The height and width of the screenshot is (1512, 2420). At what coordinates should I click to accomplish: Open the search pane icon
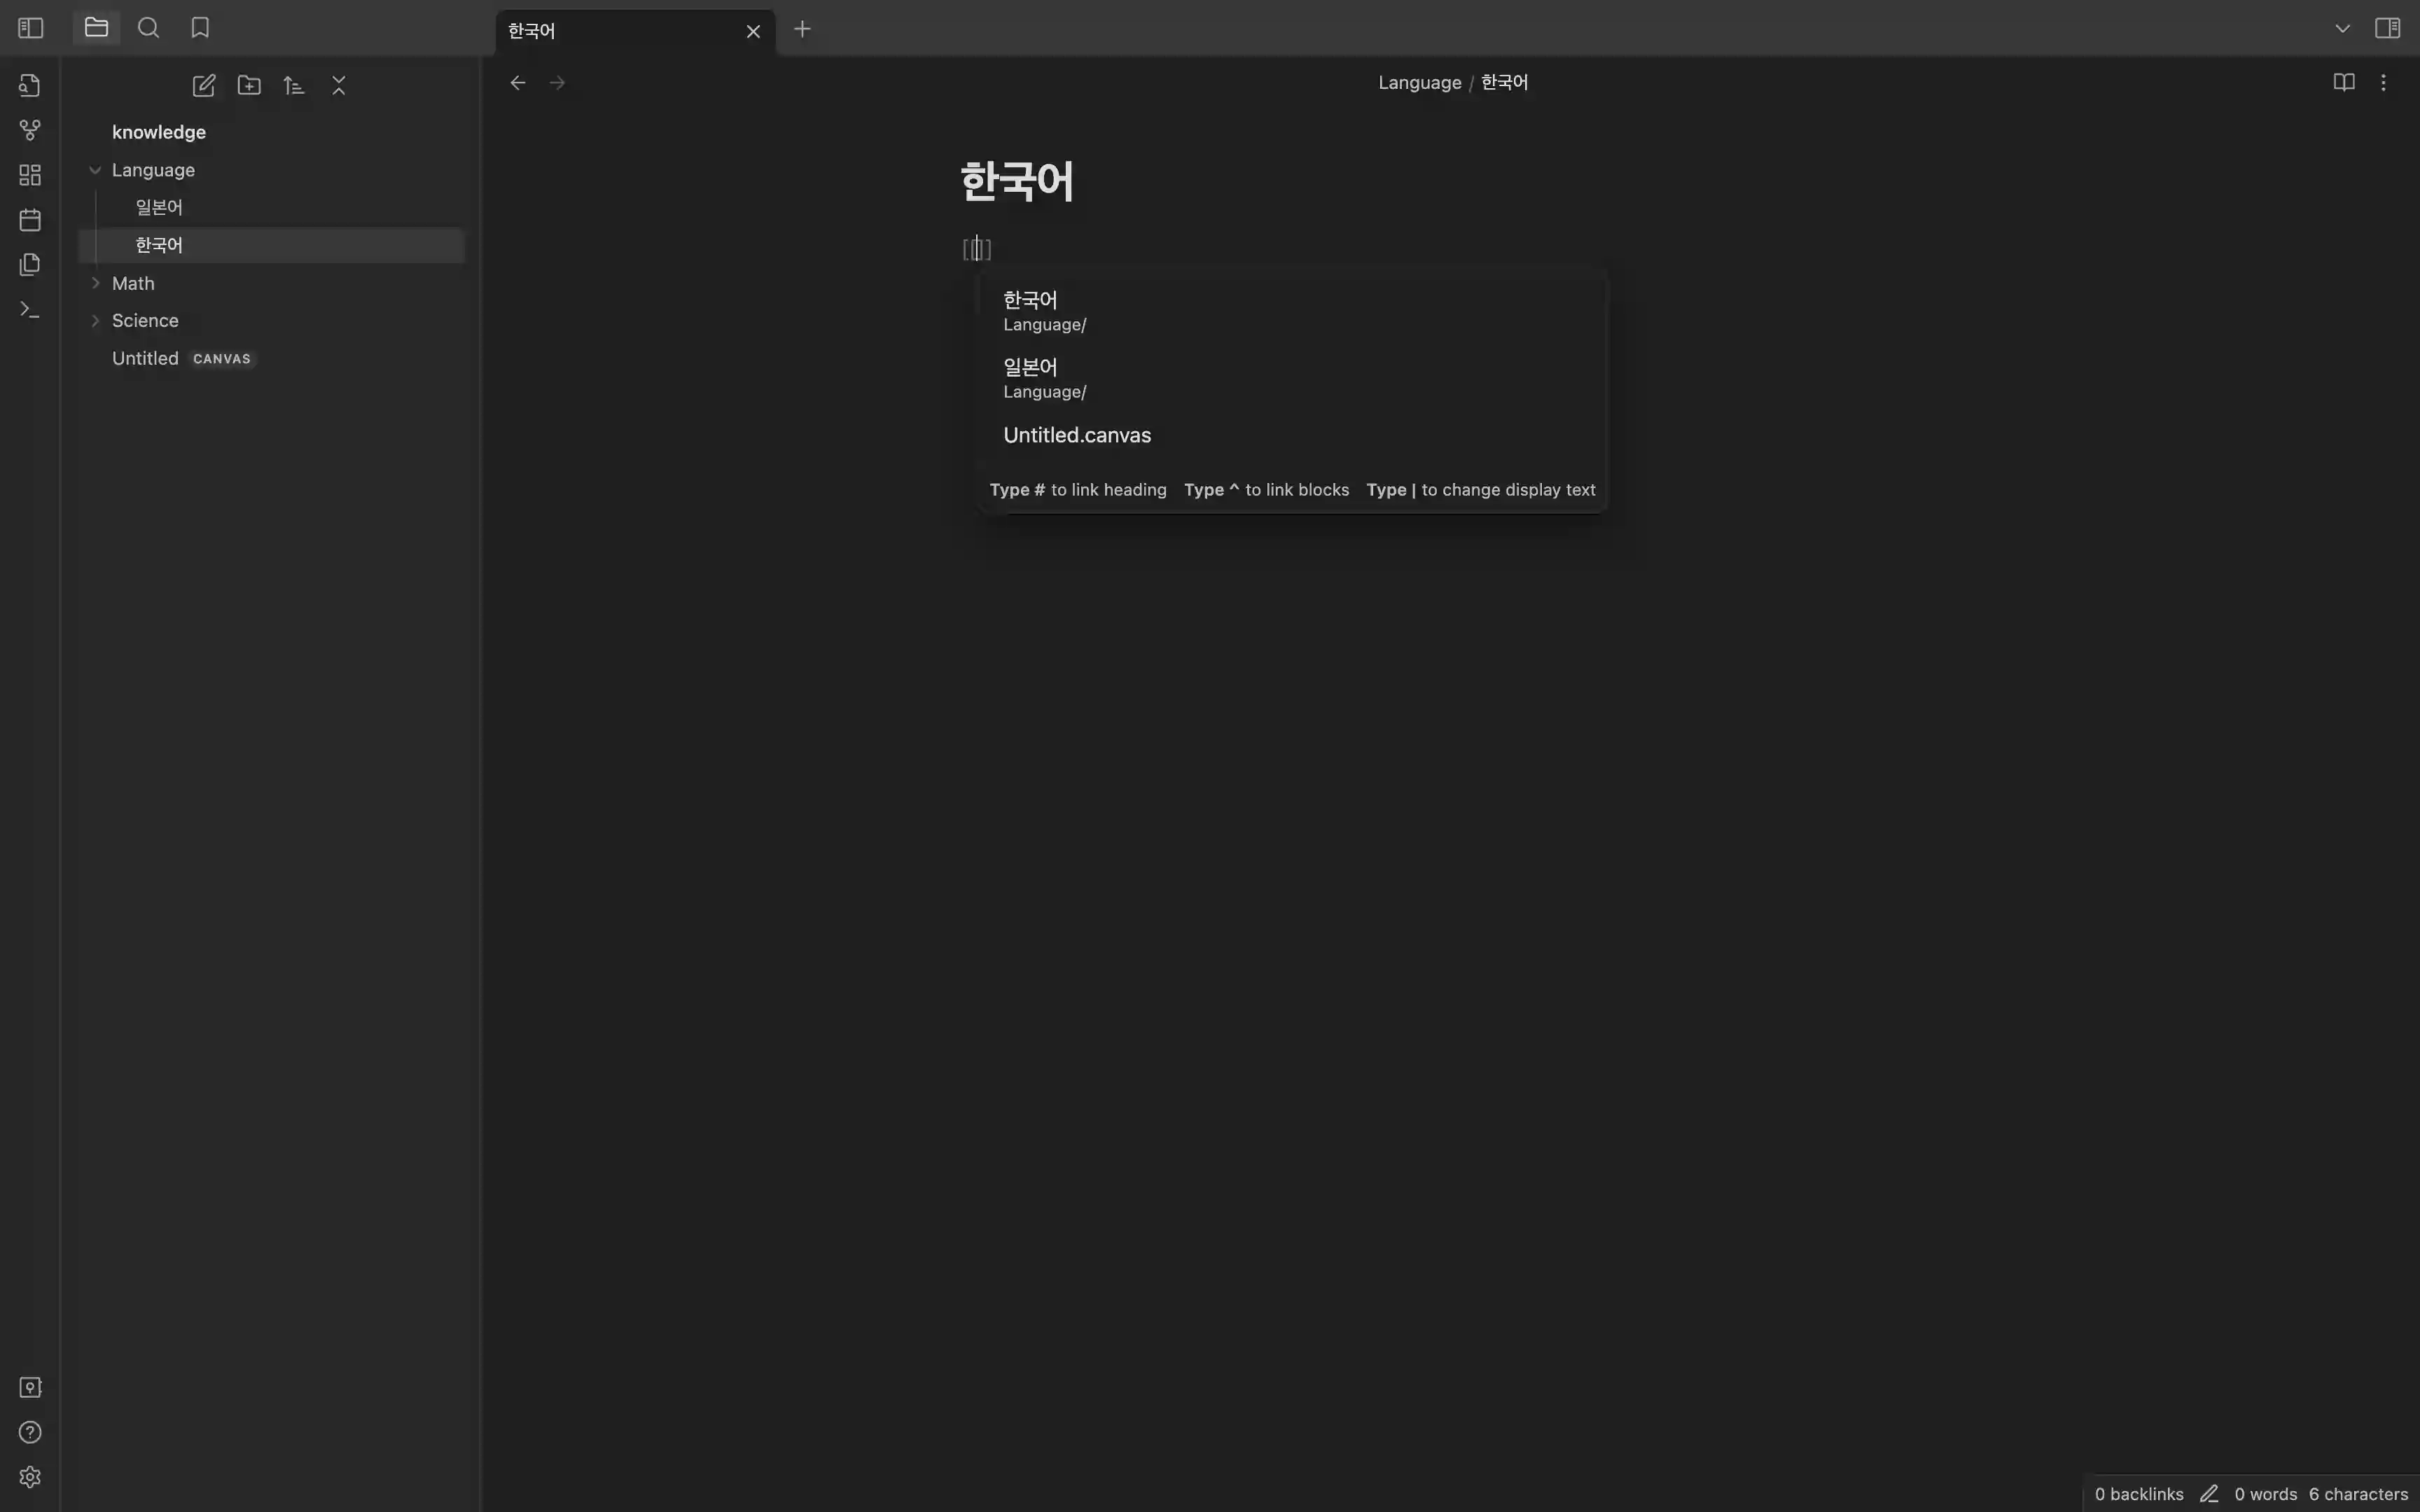click(148, 28)
